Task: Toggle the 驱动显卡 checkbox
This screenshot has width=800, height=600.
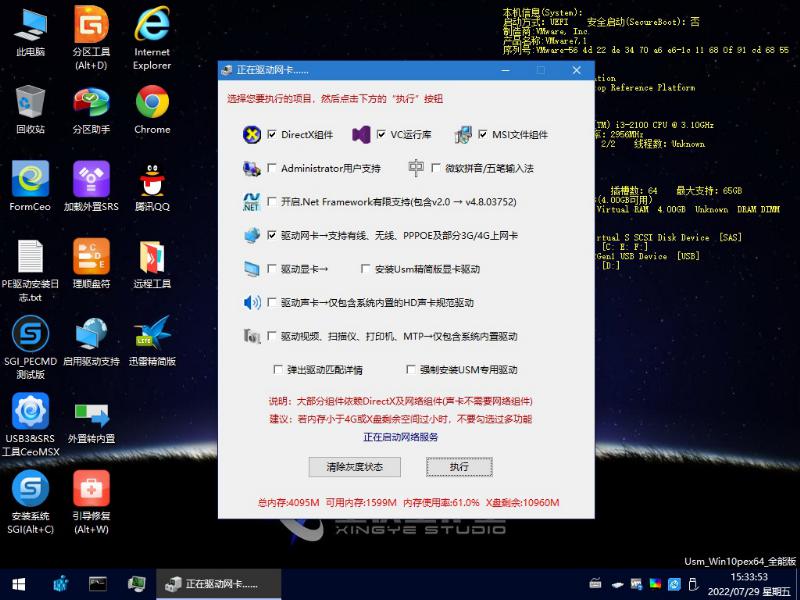Action: tap(271, 269)
